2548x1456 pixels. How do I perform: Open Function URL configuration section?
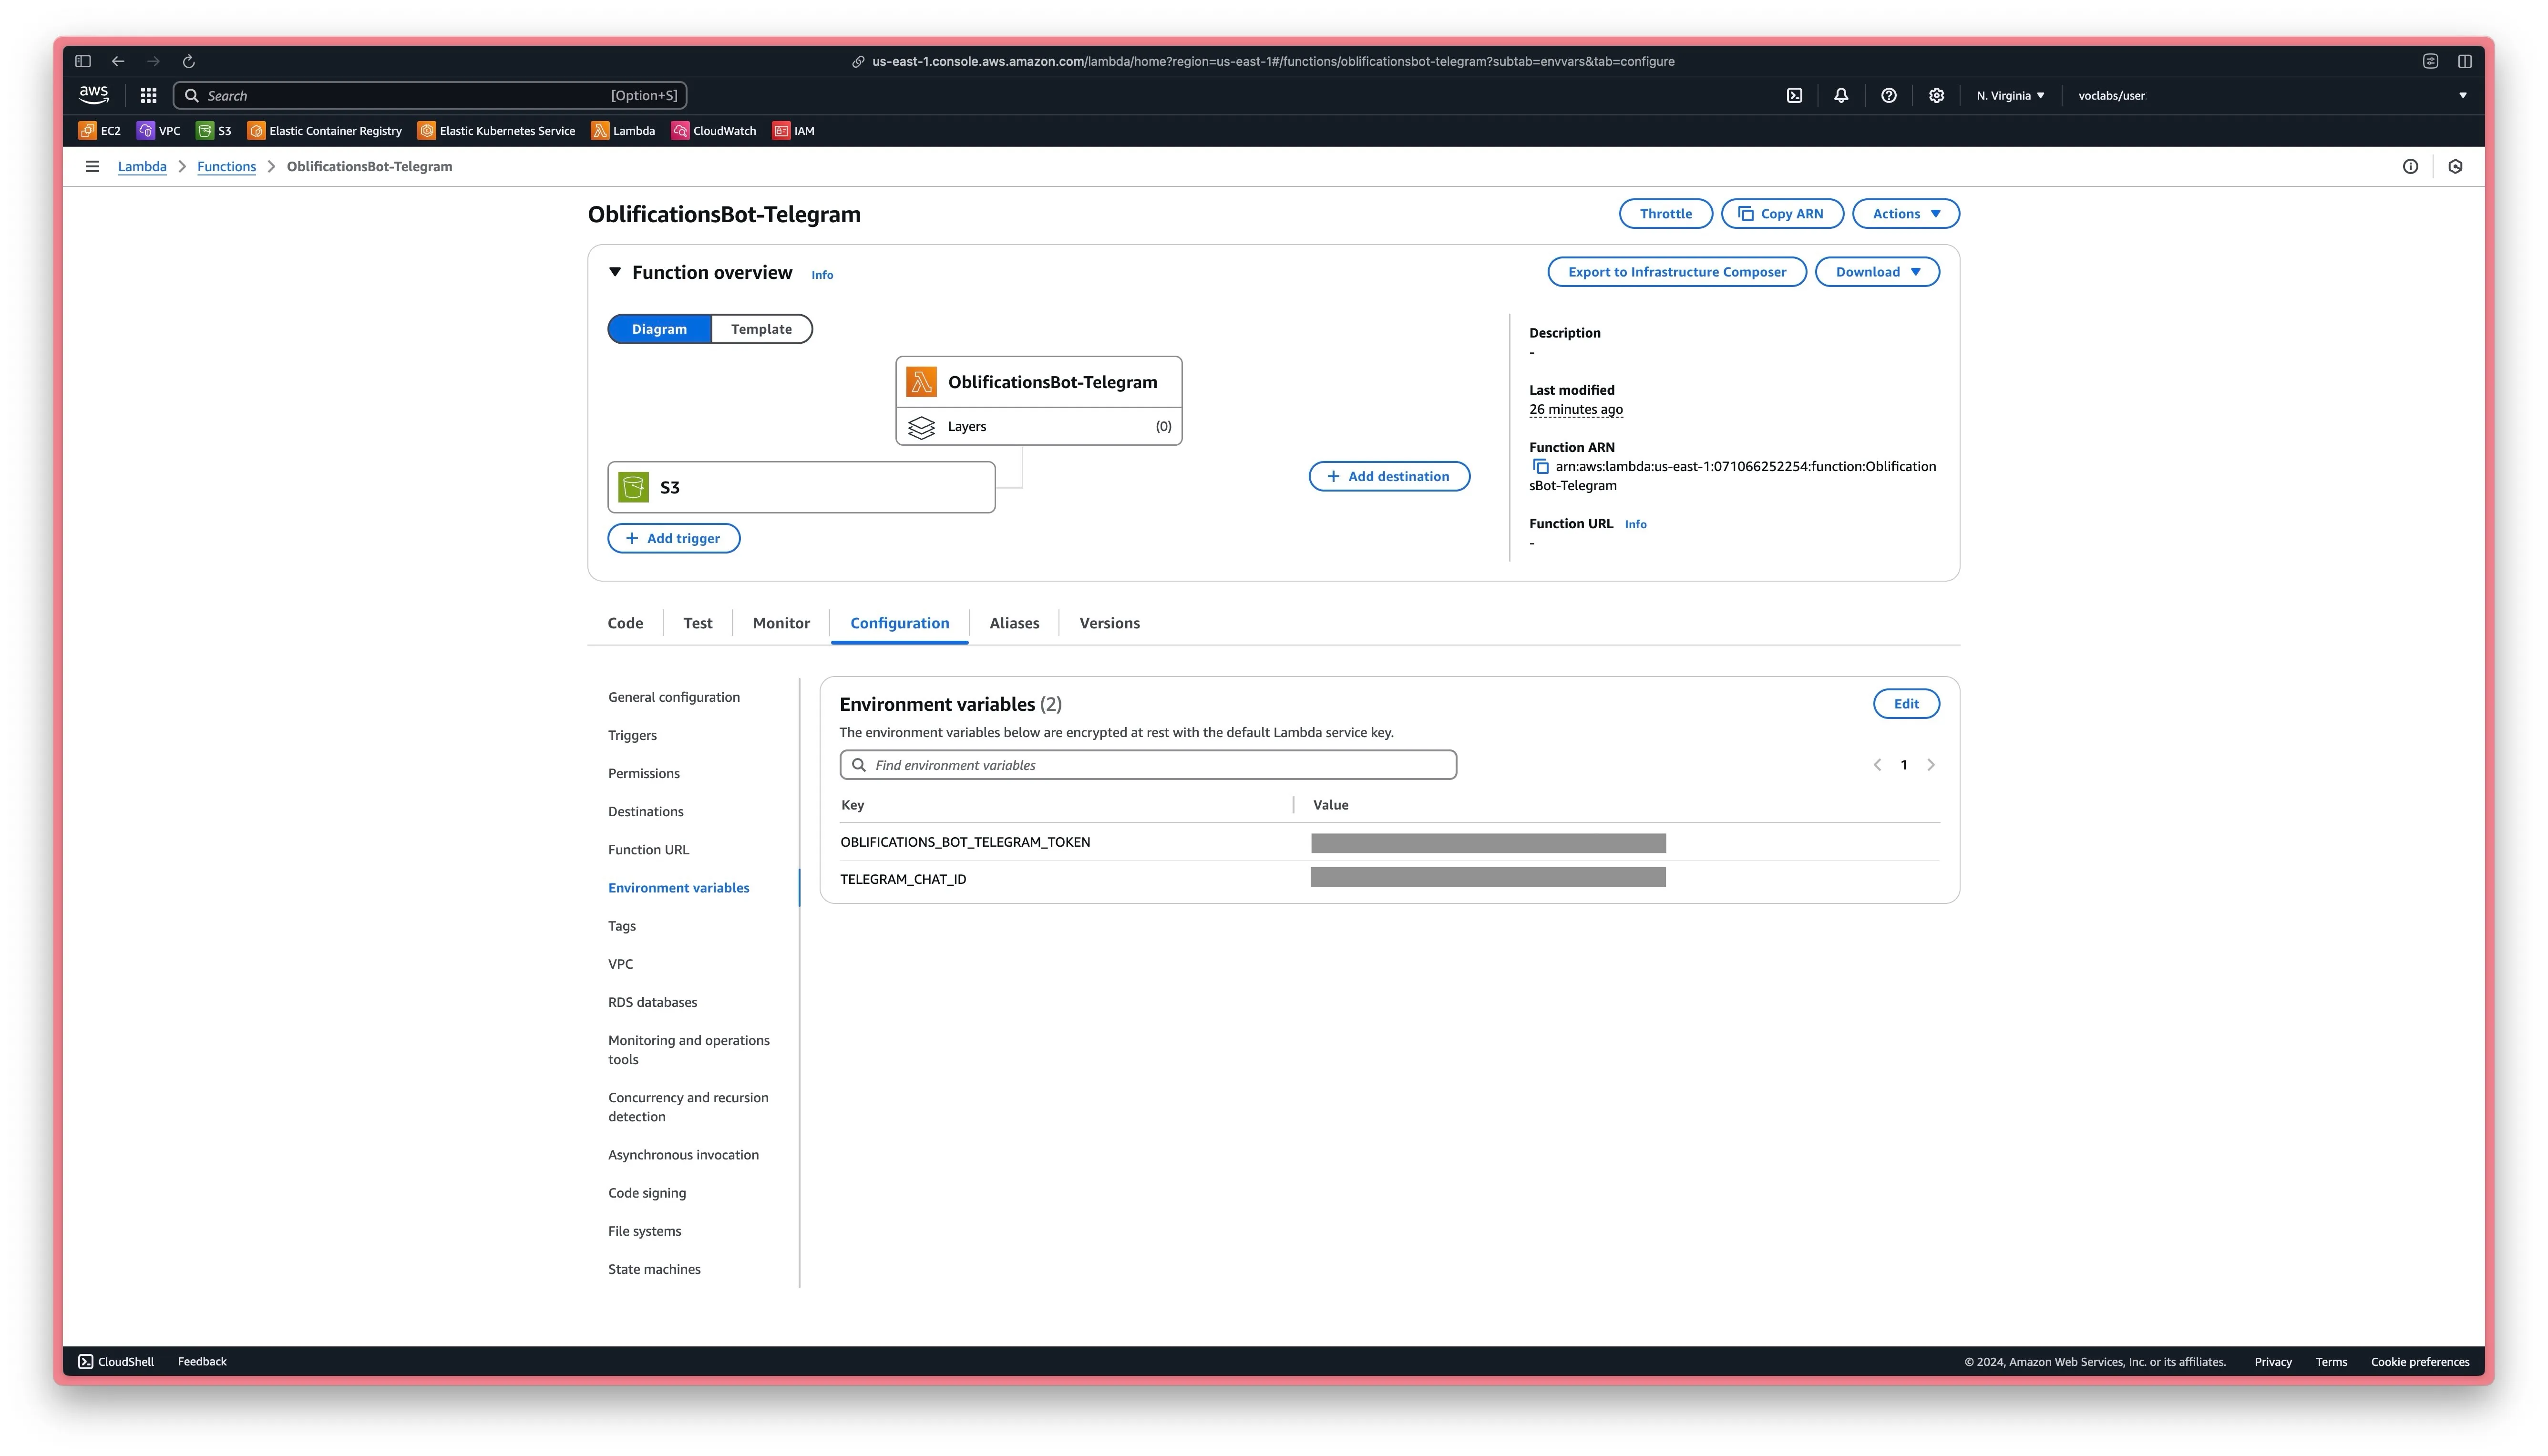648,849
